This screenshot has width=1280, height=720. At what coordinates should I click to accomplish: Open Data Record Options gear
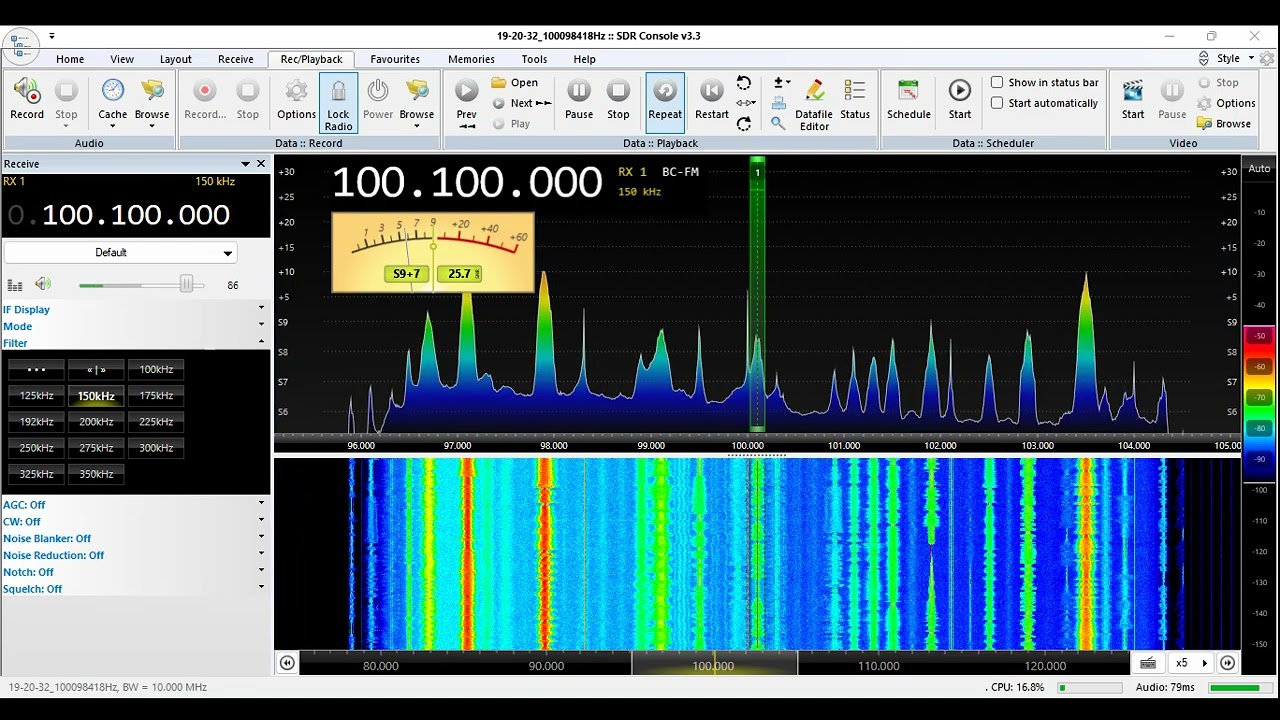point(296,92)
